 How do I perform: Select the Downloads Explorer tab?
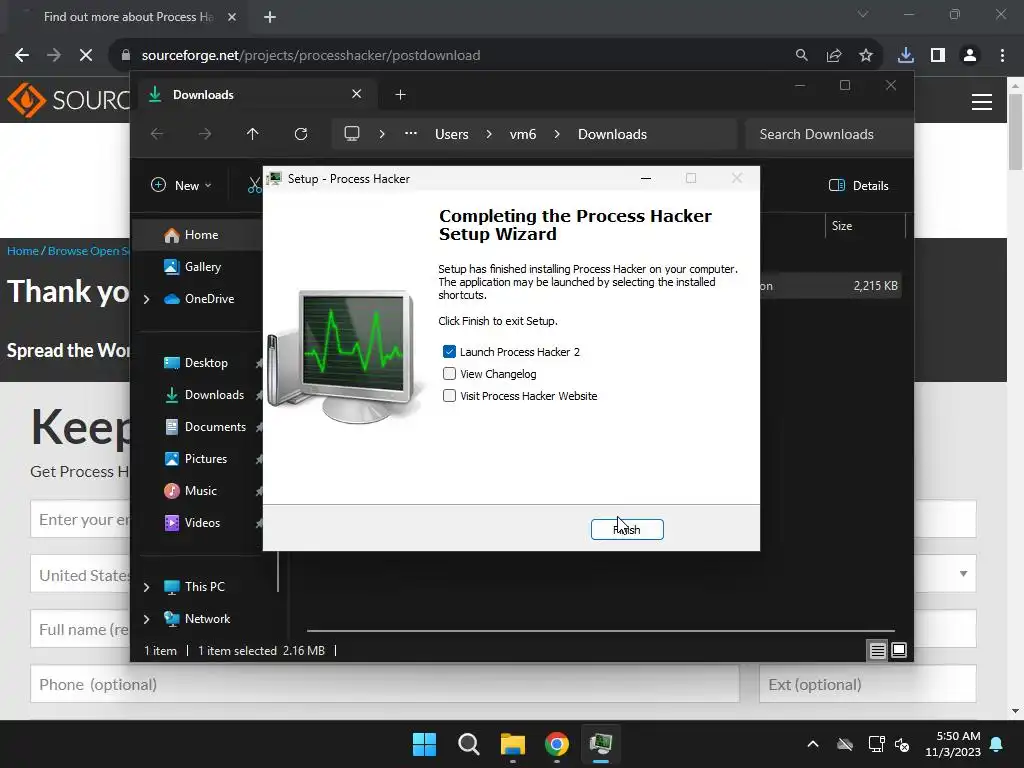point(255,95)
